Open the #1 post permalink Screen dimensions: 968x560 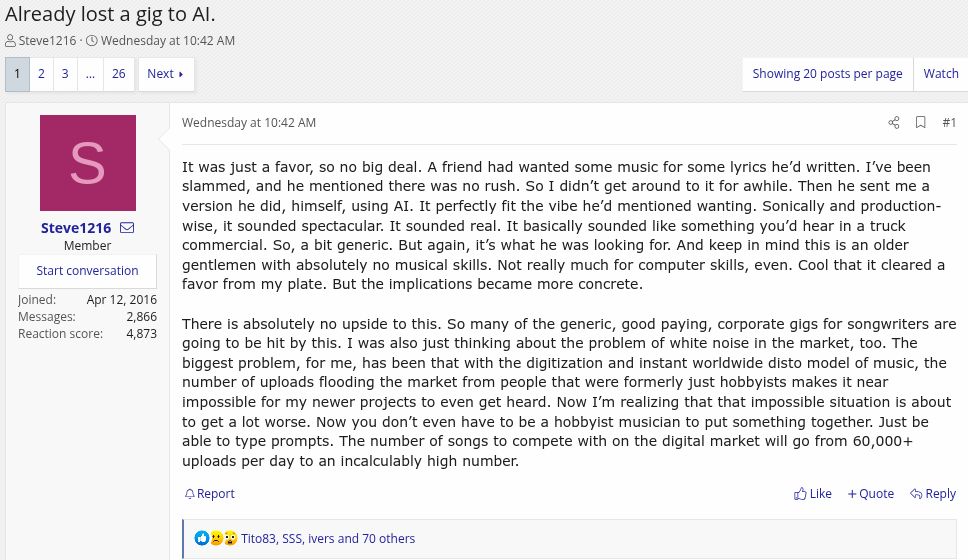pyautogui.click(x=949, y=123)
